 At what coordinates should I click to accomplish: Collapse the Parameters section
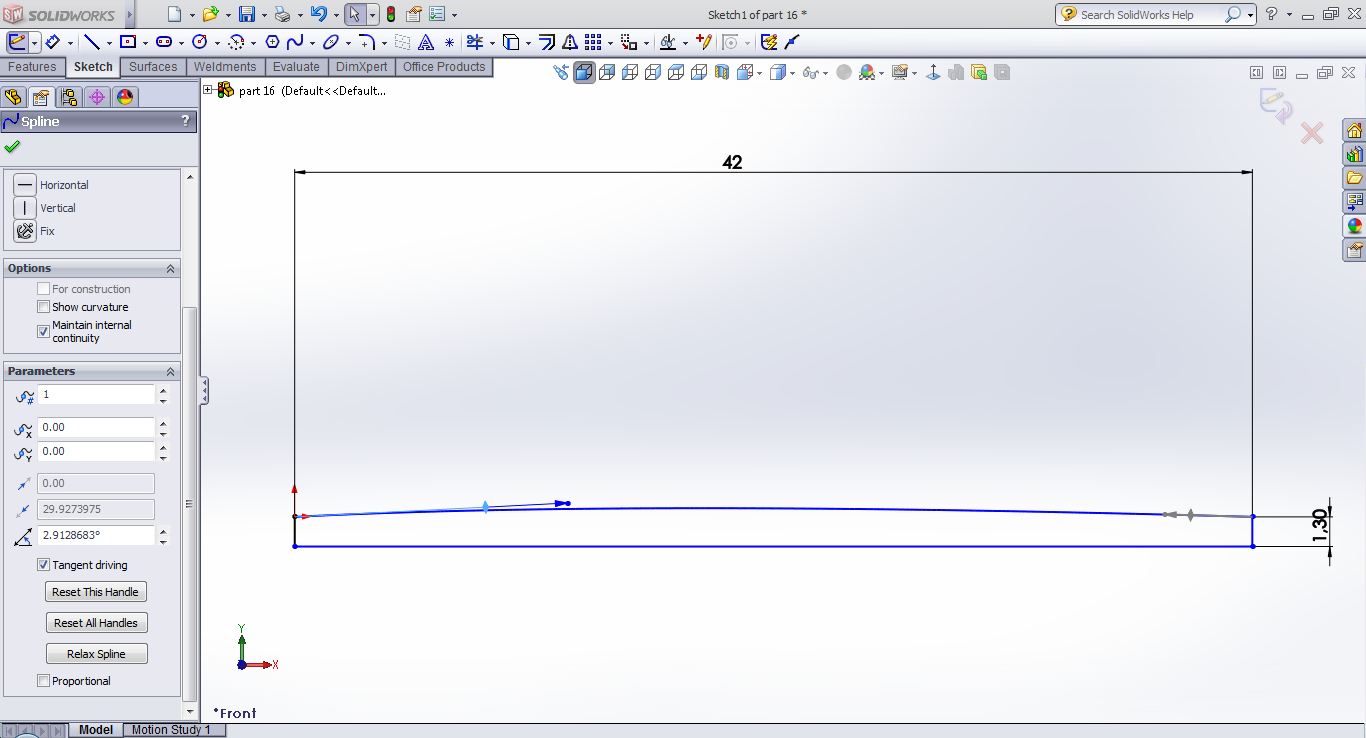point(170,371)
